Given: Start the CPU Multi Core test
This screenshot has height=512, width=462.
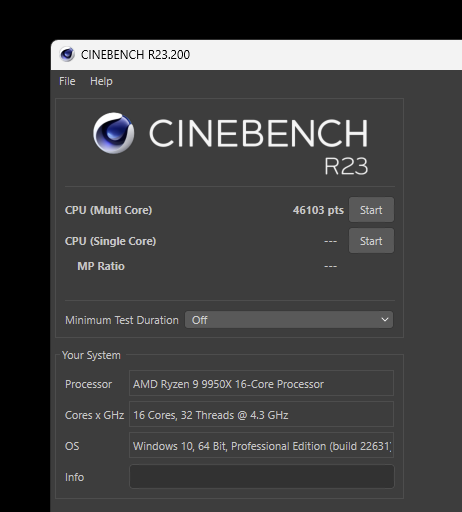Looking at the screenshot, I should click(371, 210).
